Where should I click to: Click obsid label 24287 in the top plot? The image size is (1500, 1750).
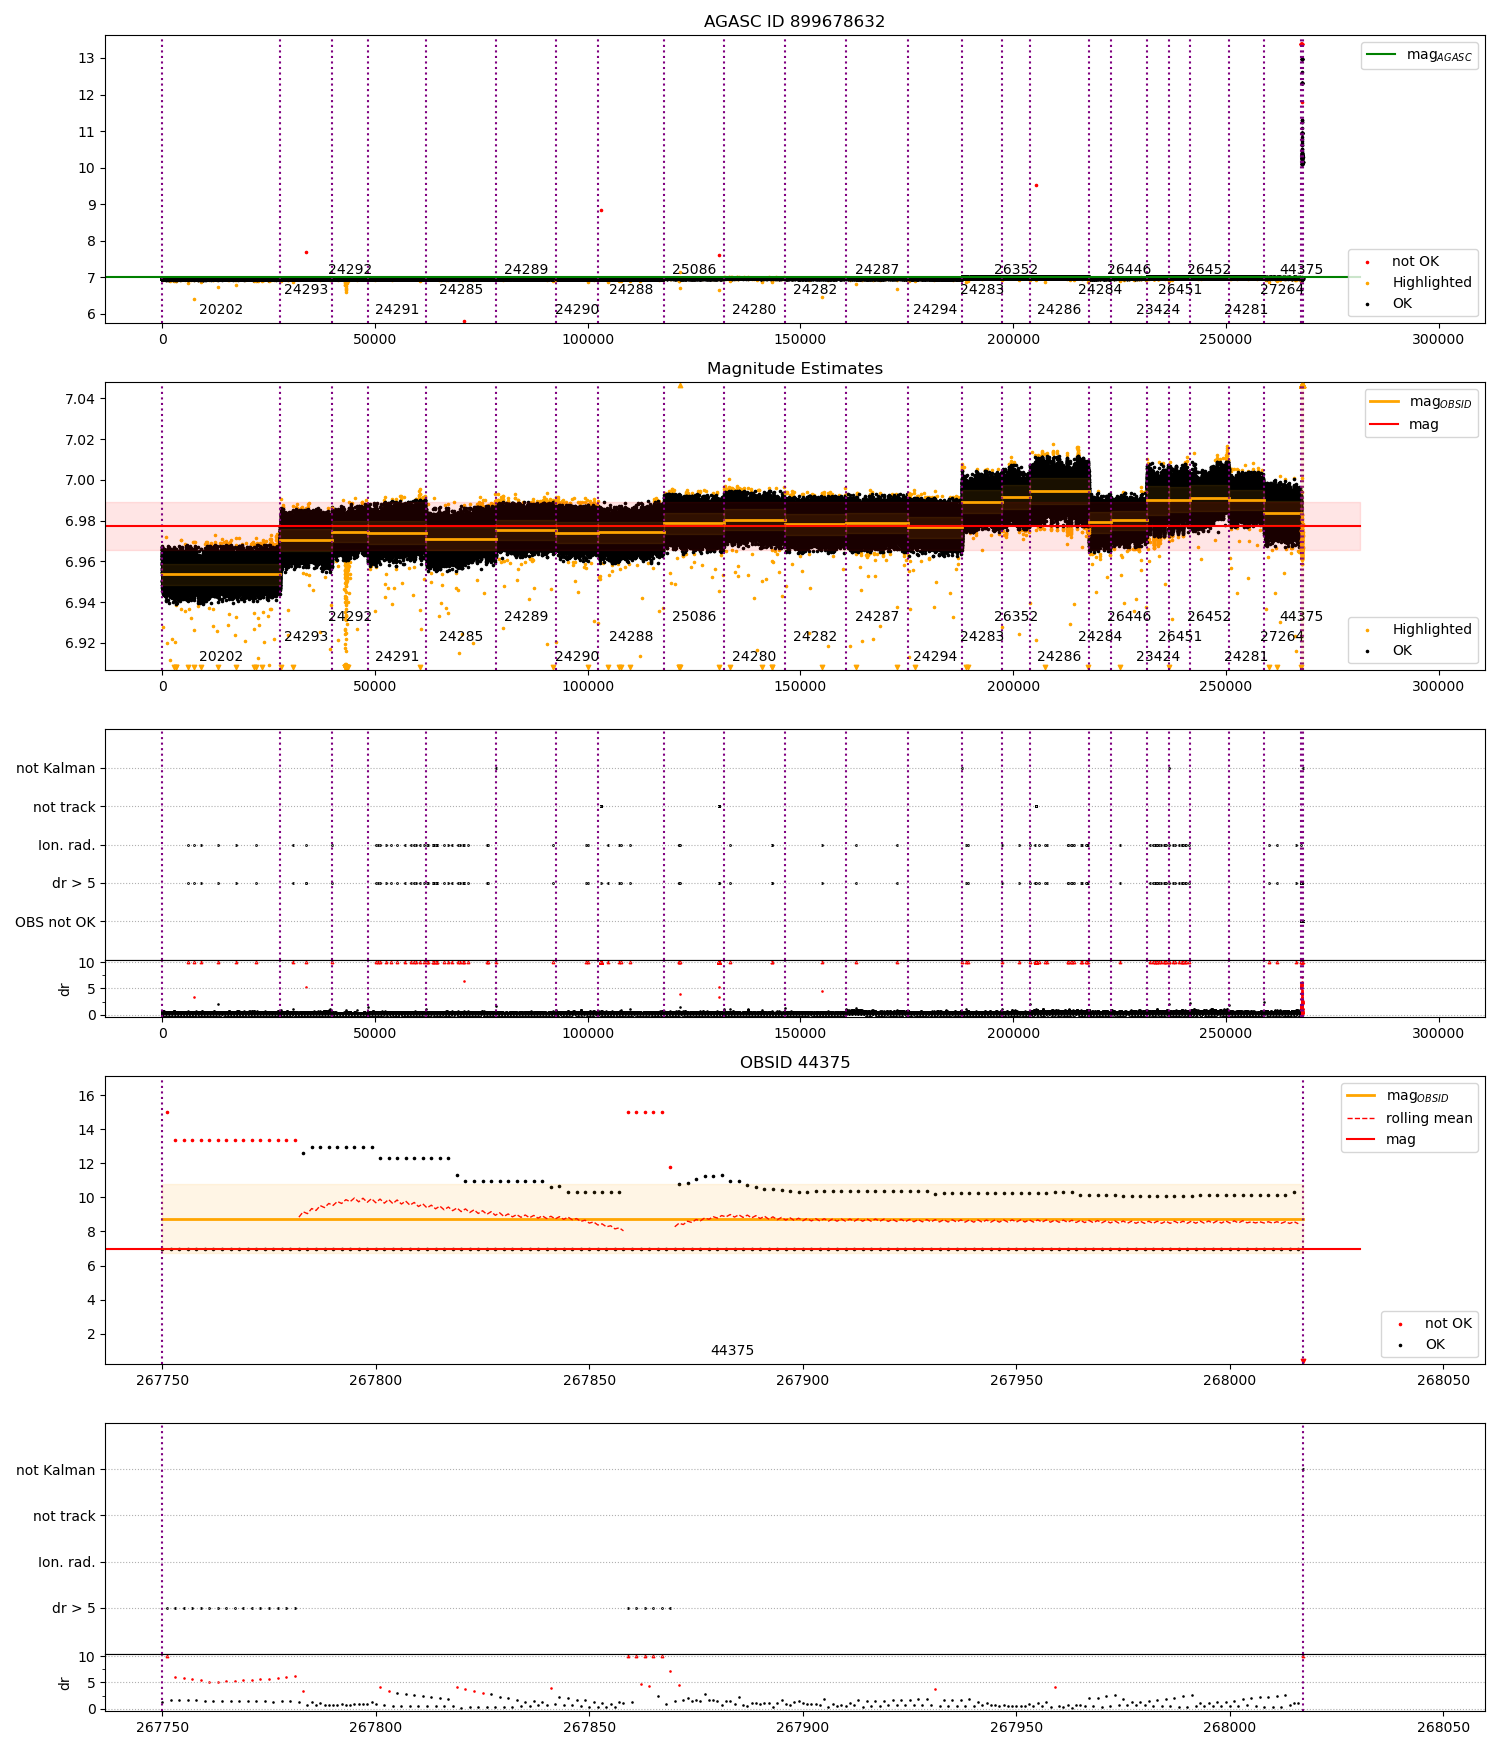[x=877, y=269]
